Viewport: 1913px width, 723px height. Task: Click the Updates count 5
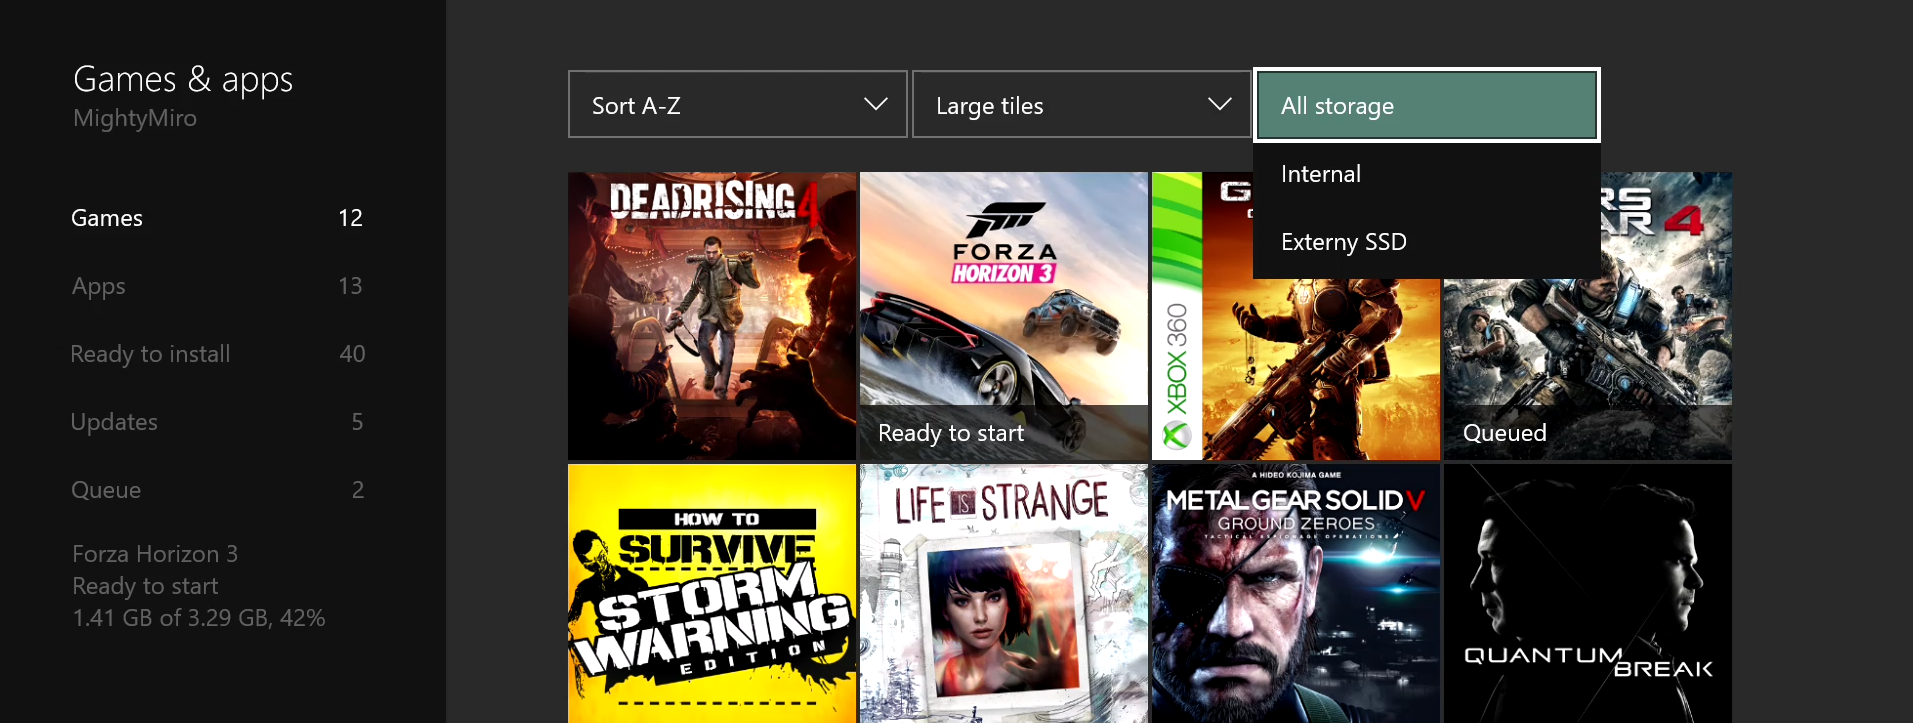(x=357, y=422)
